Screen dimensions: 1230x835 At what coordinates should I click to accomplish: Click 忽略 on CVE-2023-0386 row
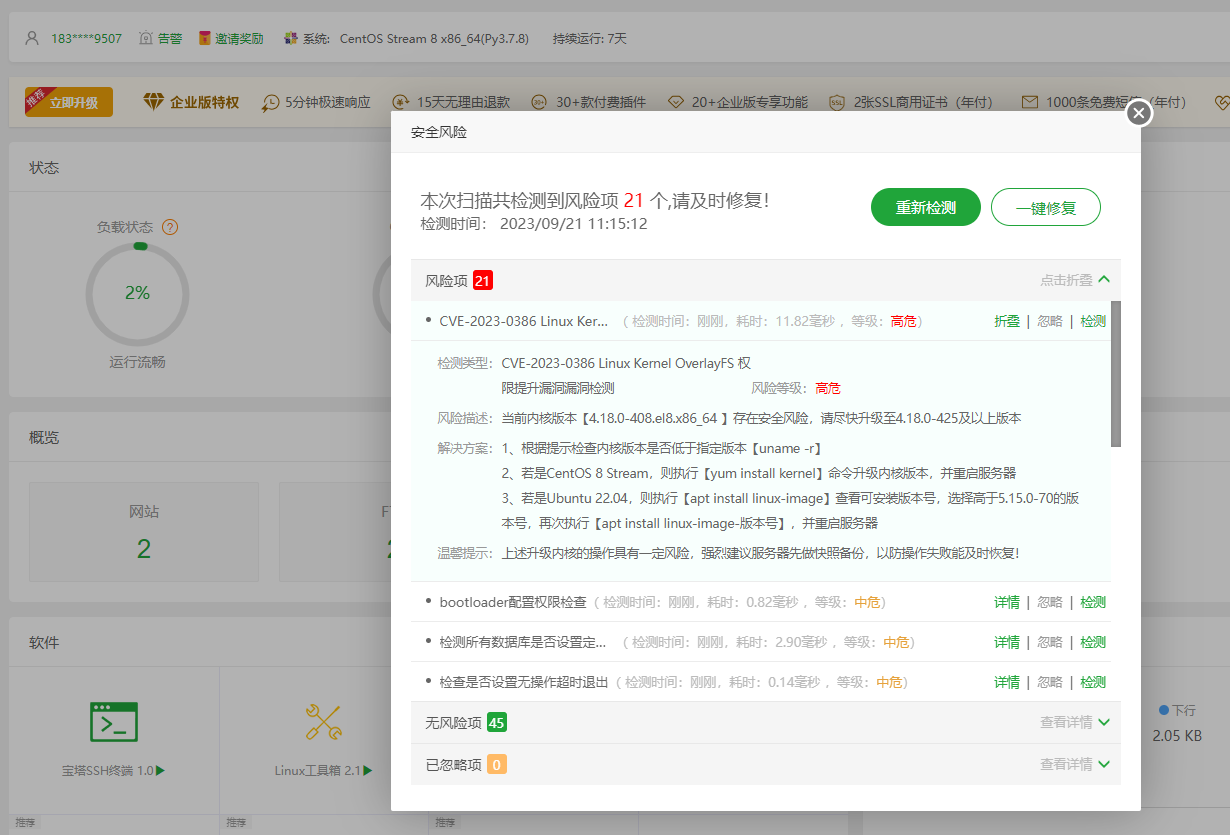point(1050,321)
